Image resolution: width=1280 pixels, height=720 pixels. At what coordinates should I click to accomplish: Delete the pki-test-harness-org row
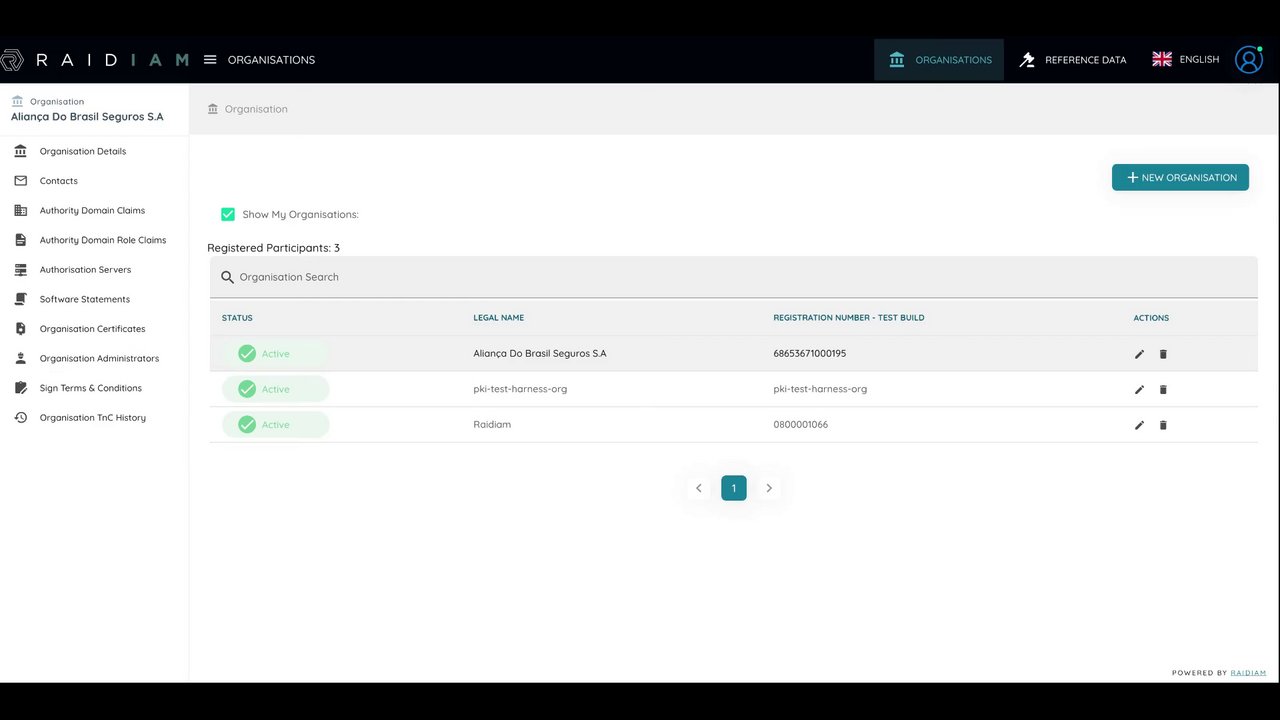pyautogui.click(x=1163, y=390)
